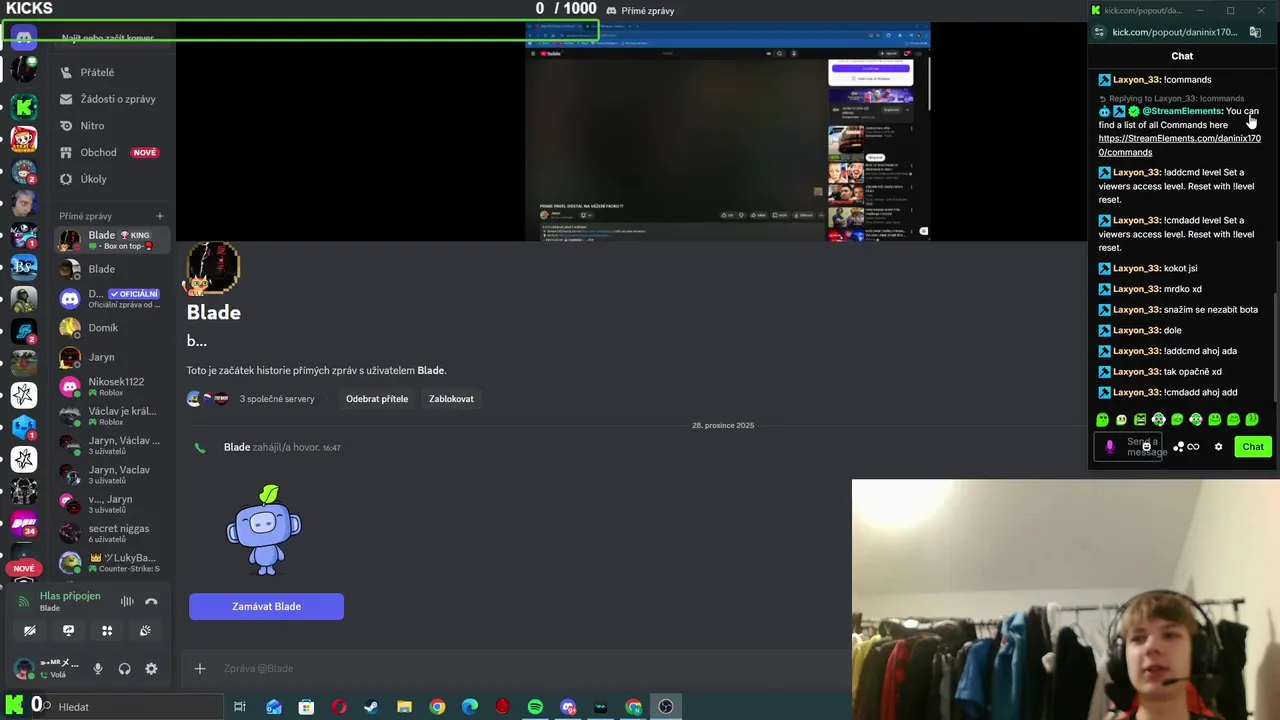The image size is (1280, 720).
Task: Click Zamávat Blade button
Action: point(266,606)
